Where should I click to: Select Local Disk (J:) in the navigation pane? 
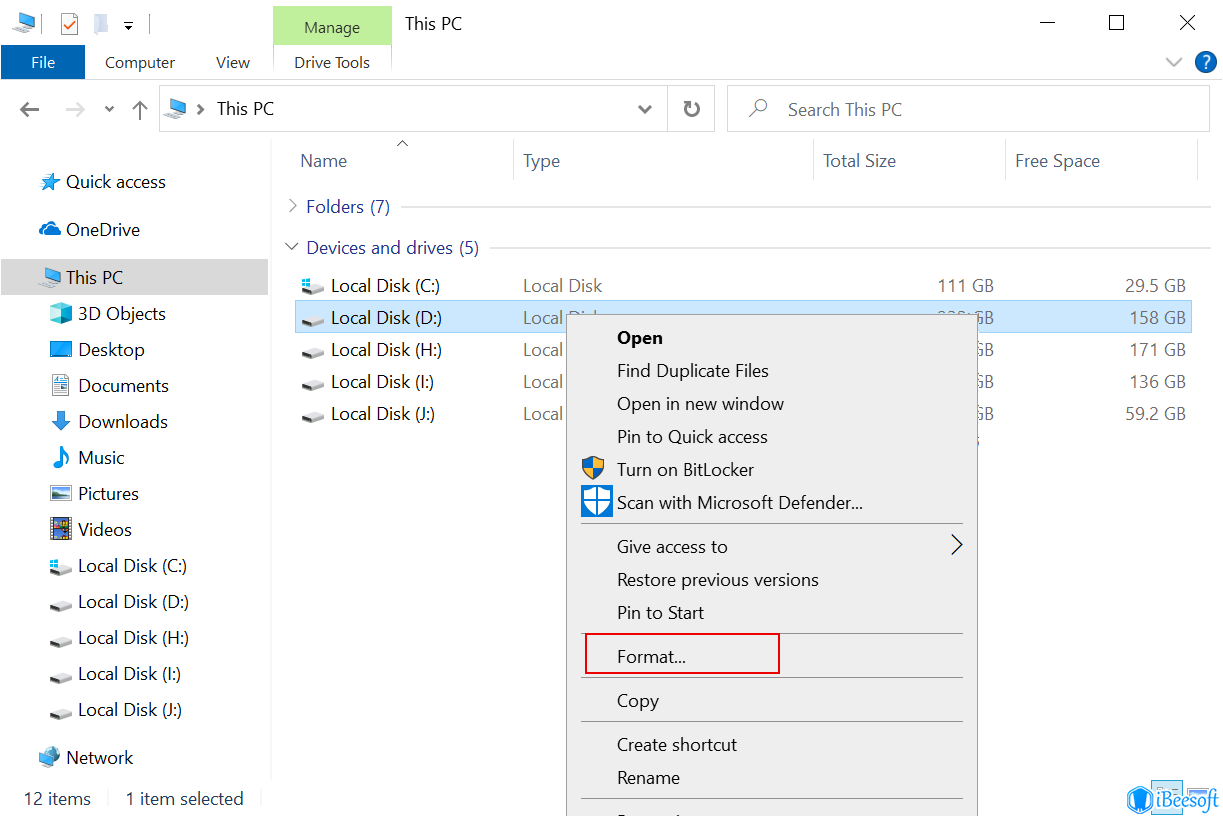click(130, 709)
